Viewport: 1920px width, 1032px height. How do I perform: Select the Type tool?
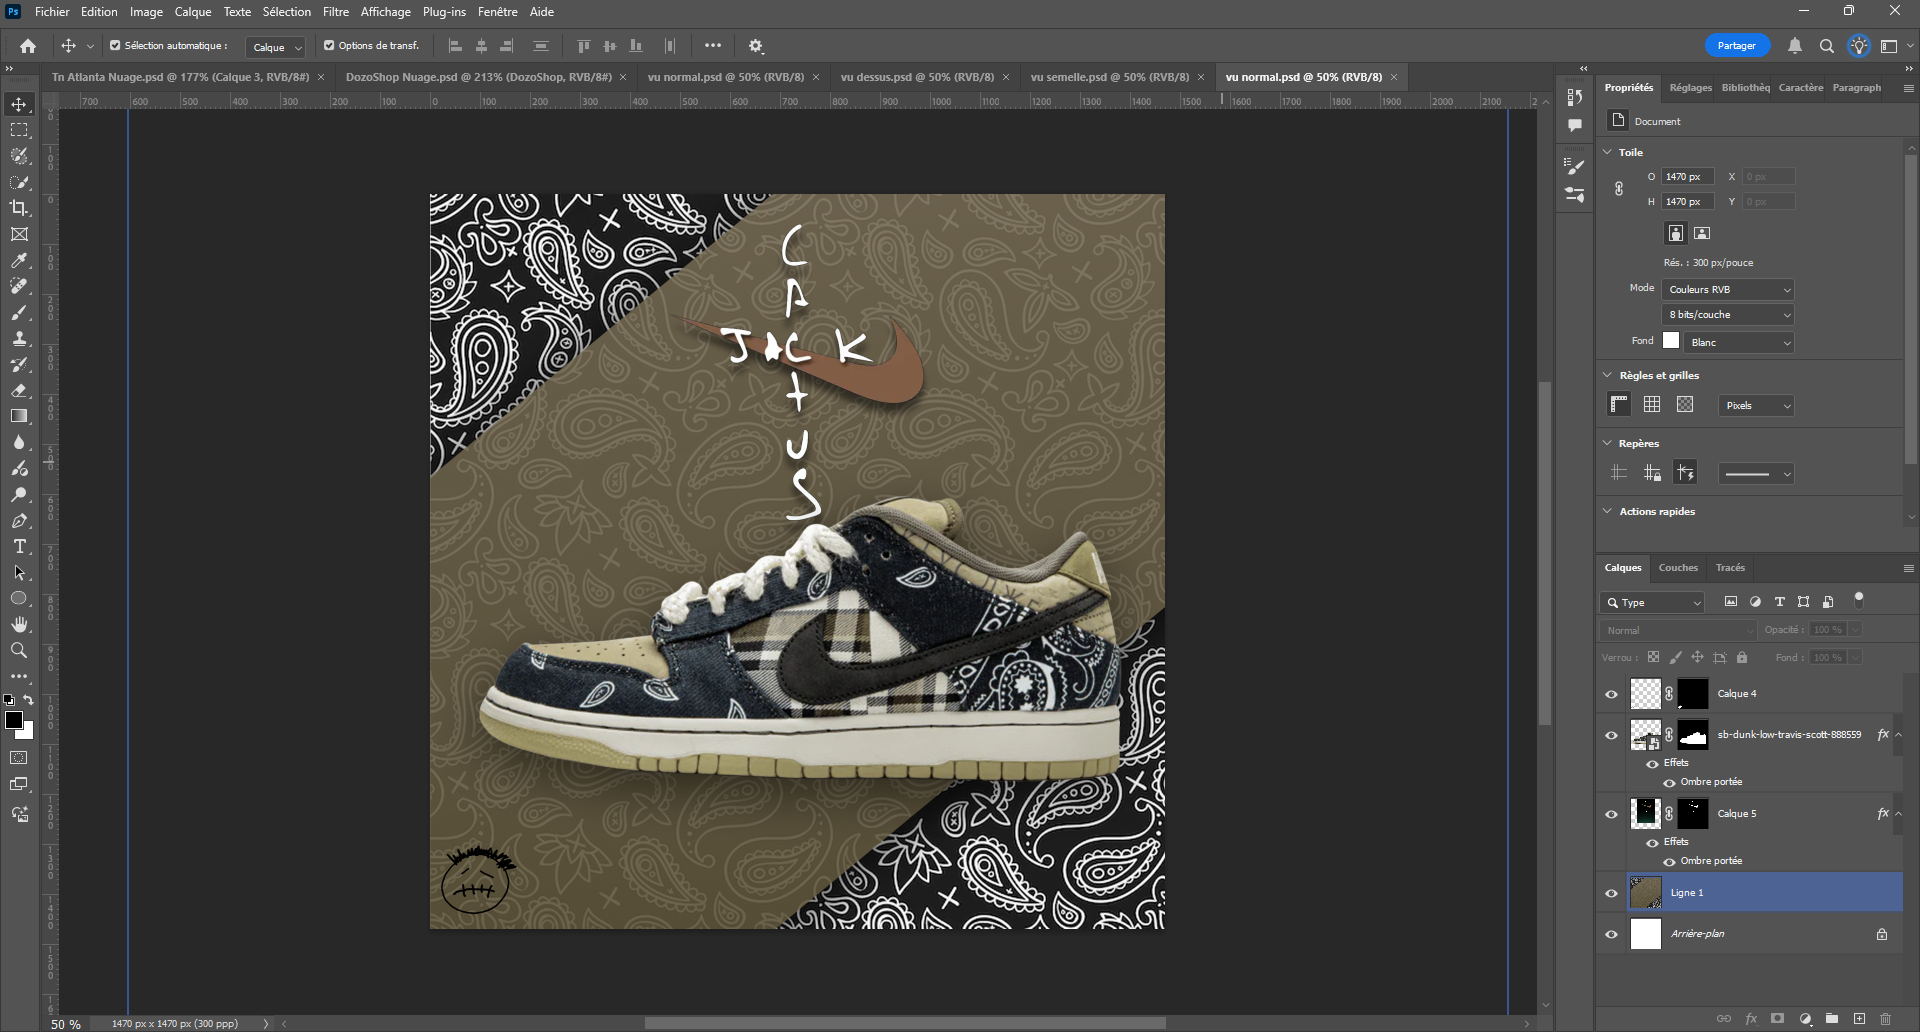[19, 547]
